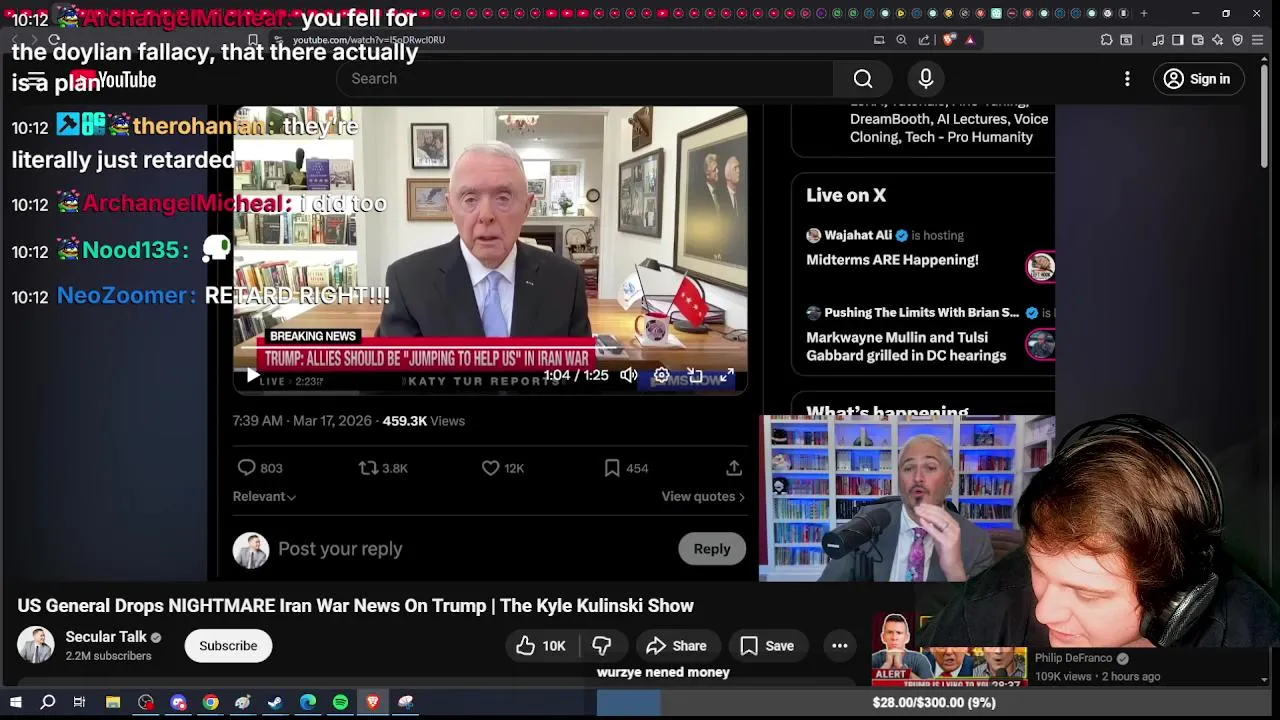Screen dimensions: 1280x720
Task: Share the YouTube video
Action: point(677,646)
